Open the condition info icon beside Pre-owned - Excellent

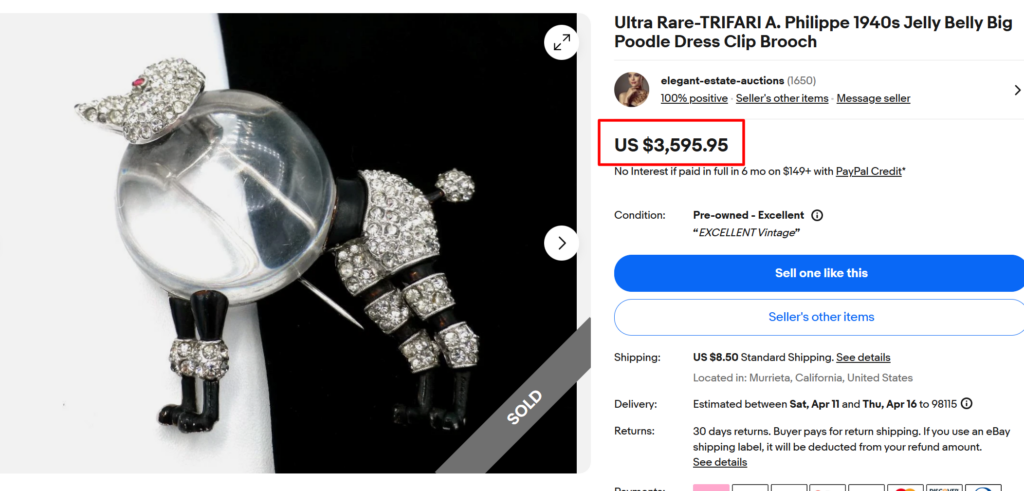click(x=816, y=215)
